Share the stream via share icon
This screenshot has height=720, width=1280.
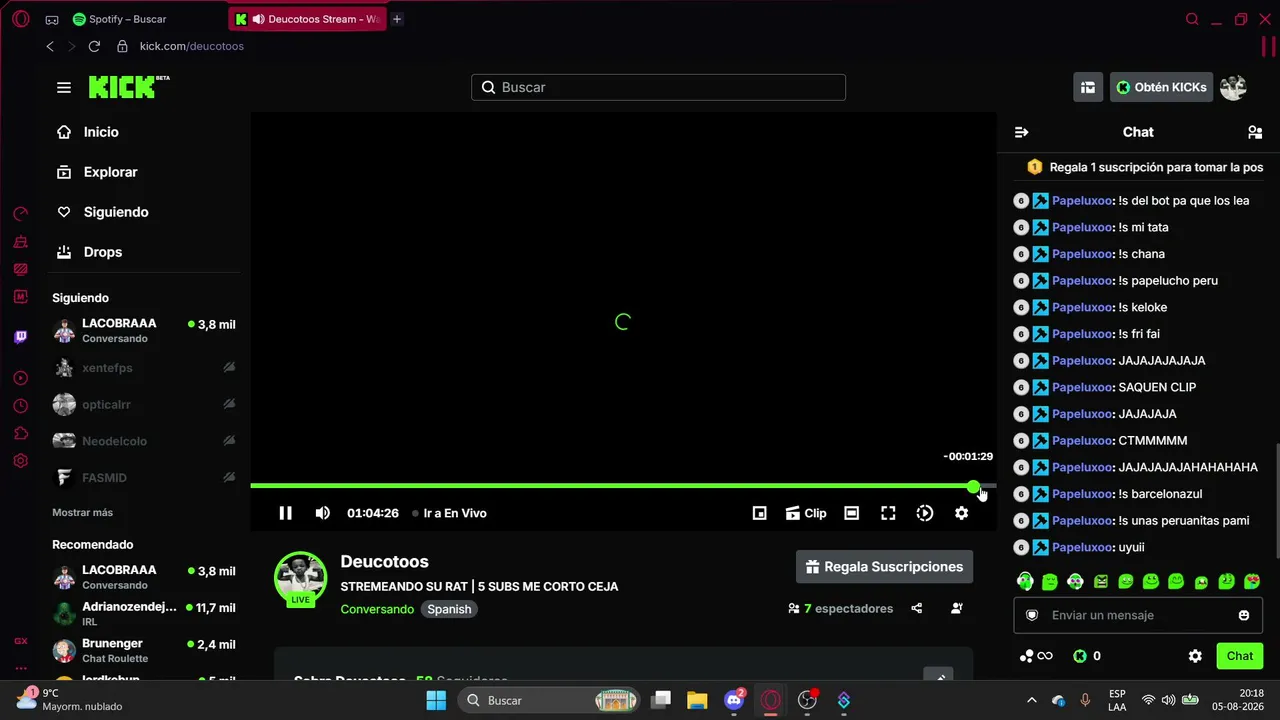917,608
